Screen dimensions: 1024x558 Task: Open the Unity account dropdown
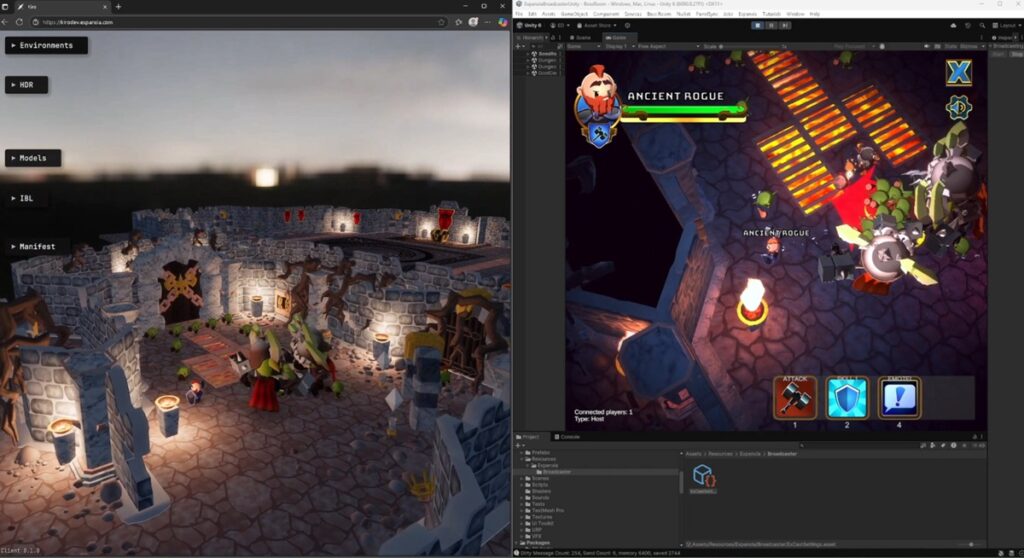(x=560, y=25)
